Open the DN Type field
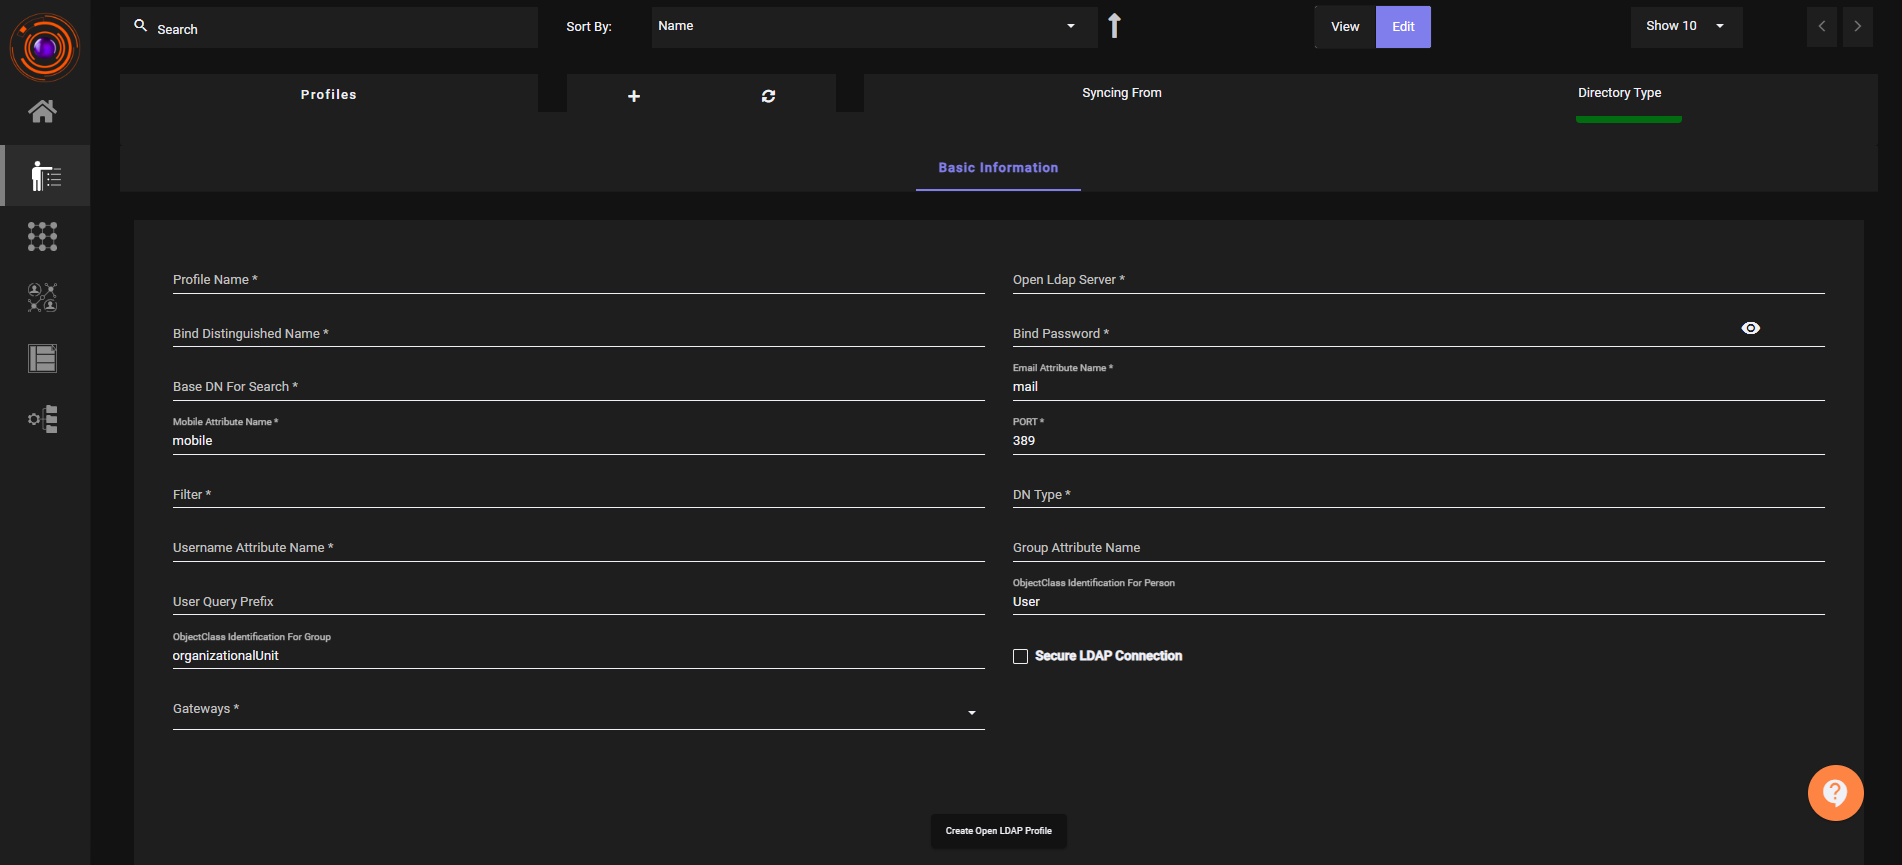Image resolution: width=1902 pixels, height=865 pixels. [1419, 495]
